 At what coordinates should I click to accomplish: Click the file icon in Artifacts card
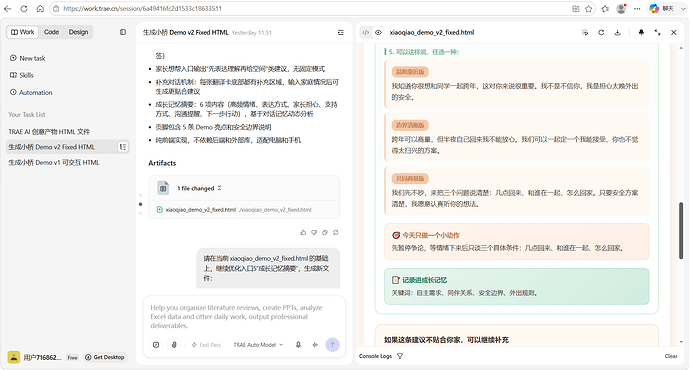[163, 188]
